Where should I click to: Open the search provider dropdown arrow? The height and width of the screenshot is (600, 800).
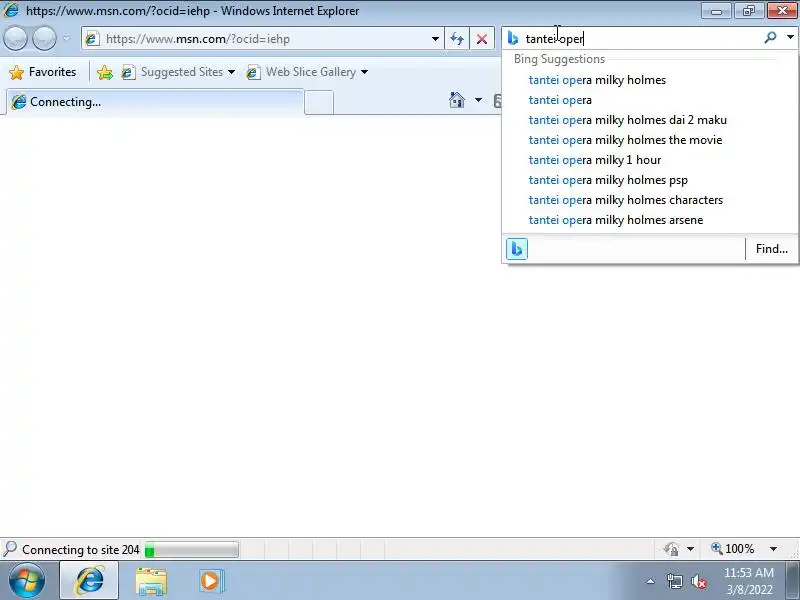pyautogui.click(x=790, y=38)
